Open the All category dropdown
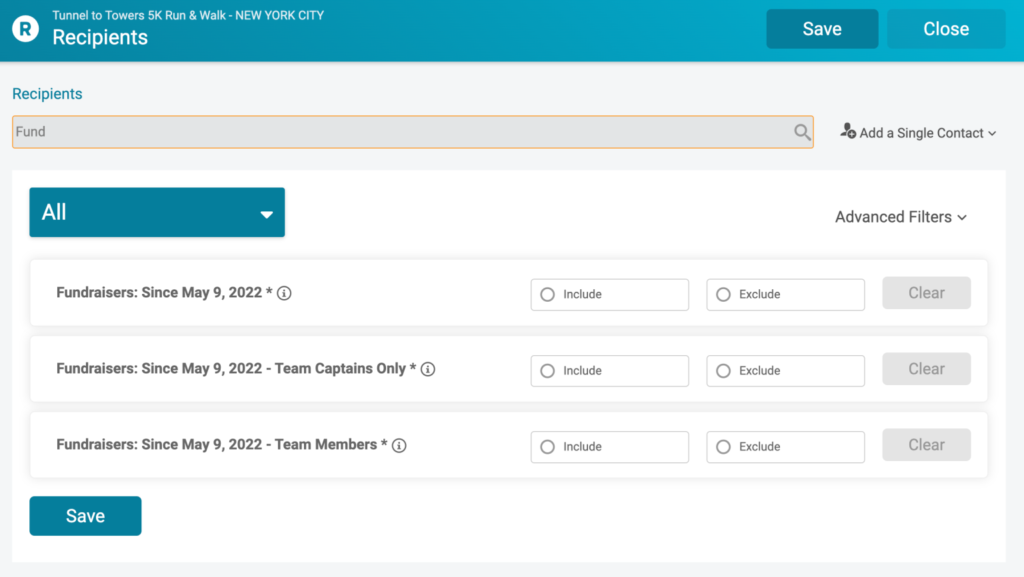Screen dimensions: 1024x577 157,212
